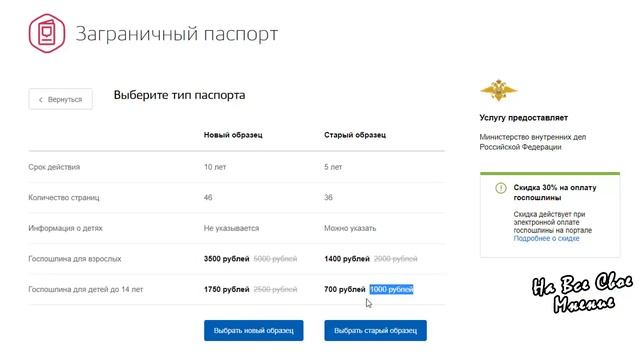Click the 700 рублей price
The width and height of the screenshot is (640, 360).
coord(344,289)
